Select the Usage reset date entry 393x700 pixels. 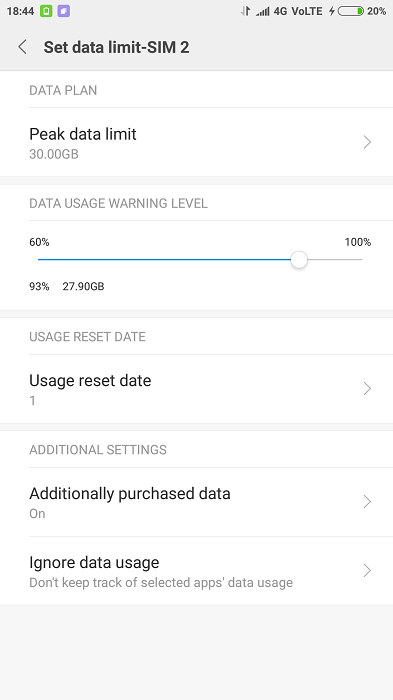(x=196, y=389)
